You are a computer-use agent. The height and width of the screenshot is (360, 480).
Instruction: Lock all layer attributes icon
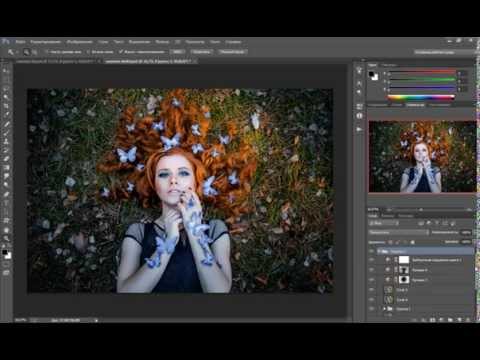click(x=412, y=242)
